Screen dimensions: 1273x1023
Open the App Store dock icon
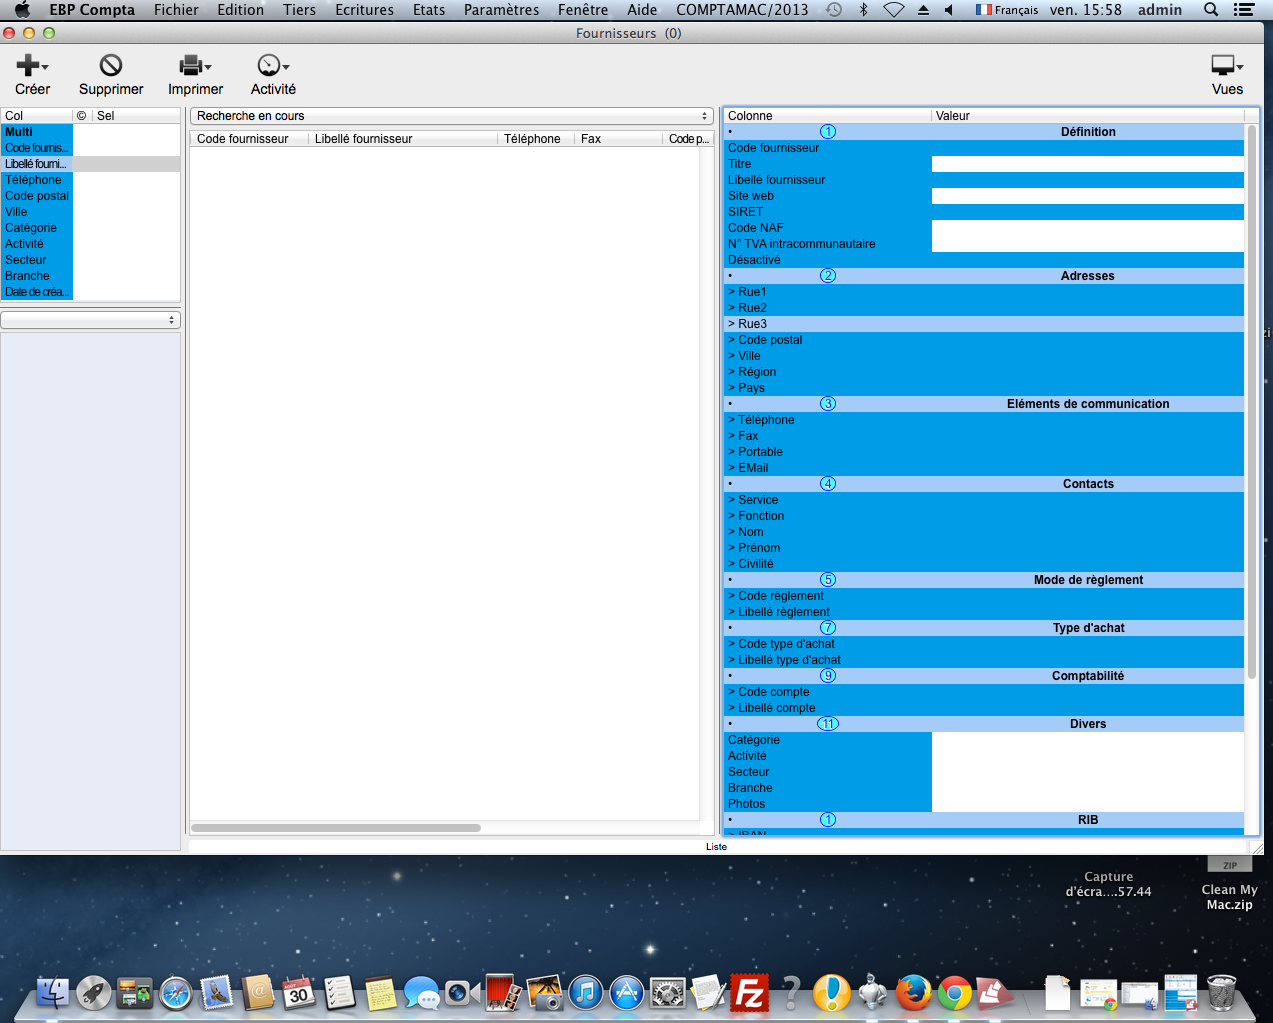tap(627, 993)
